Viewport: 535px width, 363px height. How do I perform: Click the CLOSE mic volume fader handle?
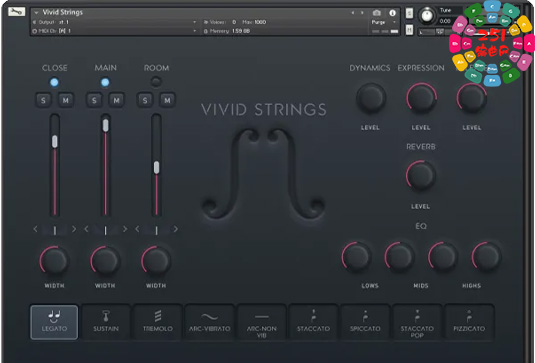click(55, 141)
